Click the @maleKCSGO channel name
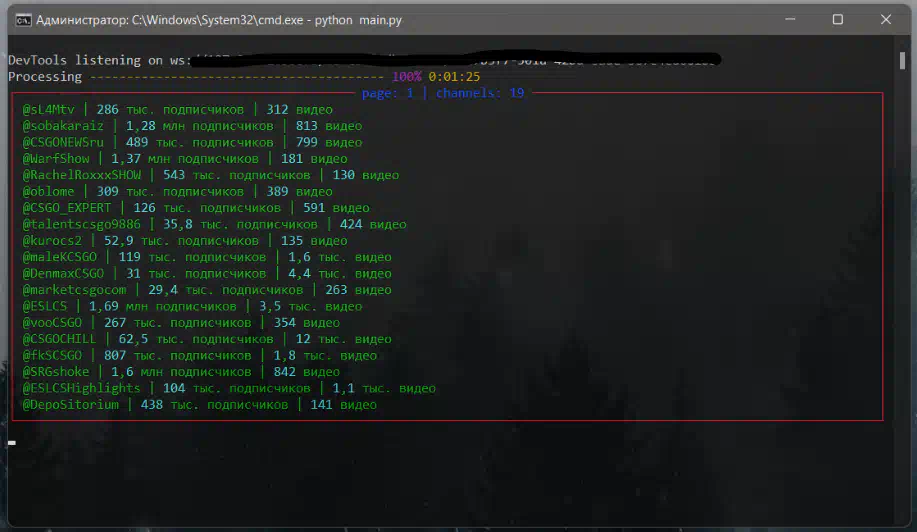 click(x=60, y=257)
